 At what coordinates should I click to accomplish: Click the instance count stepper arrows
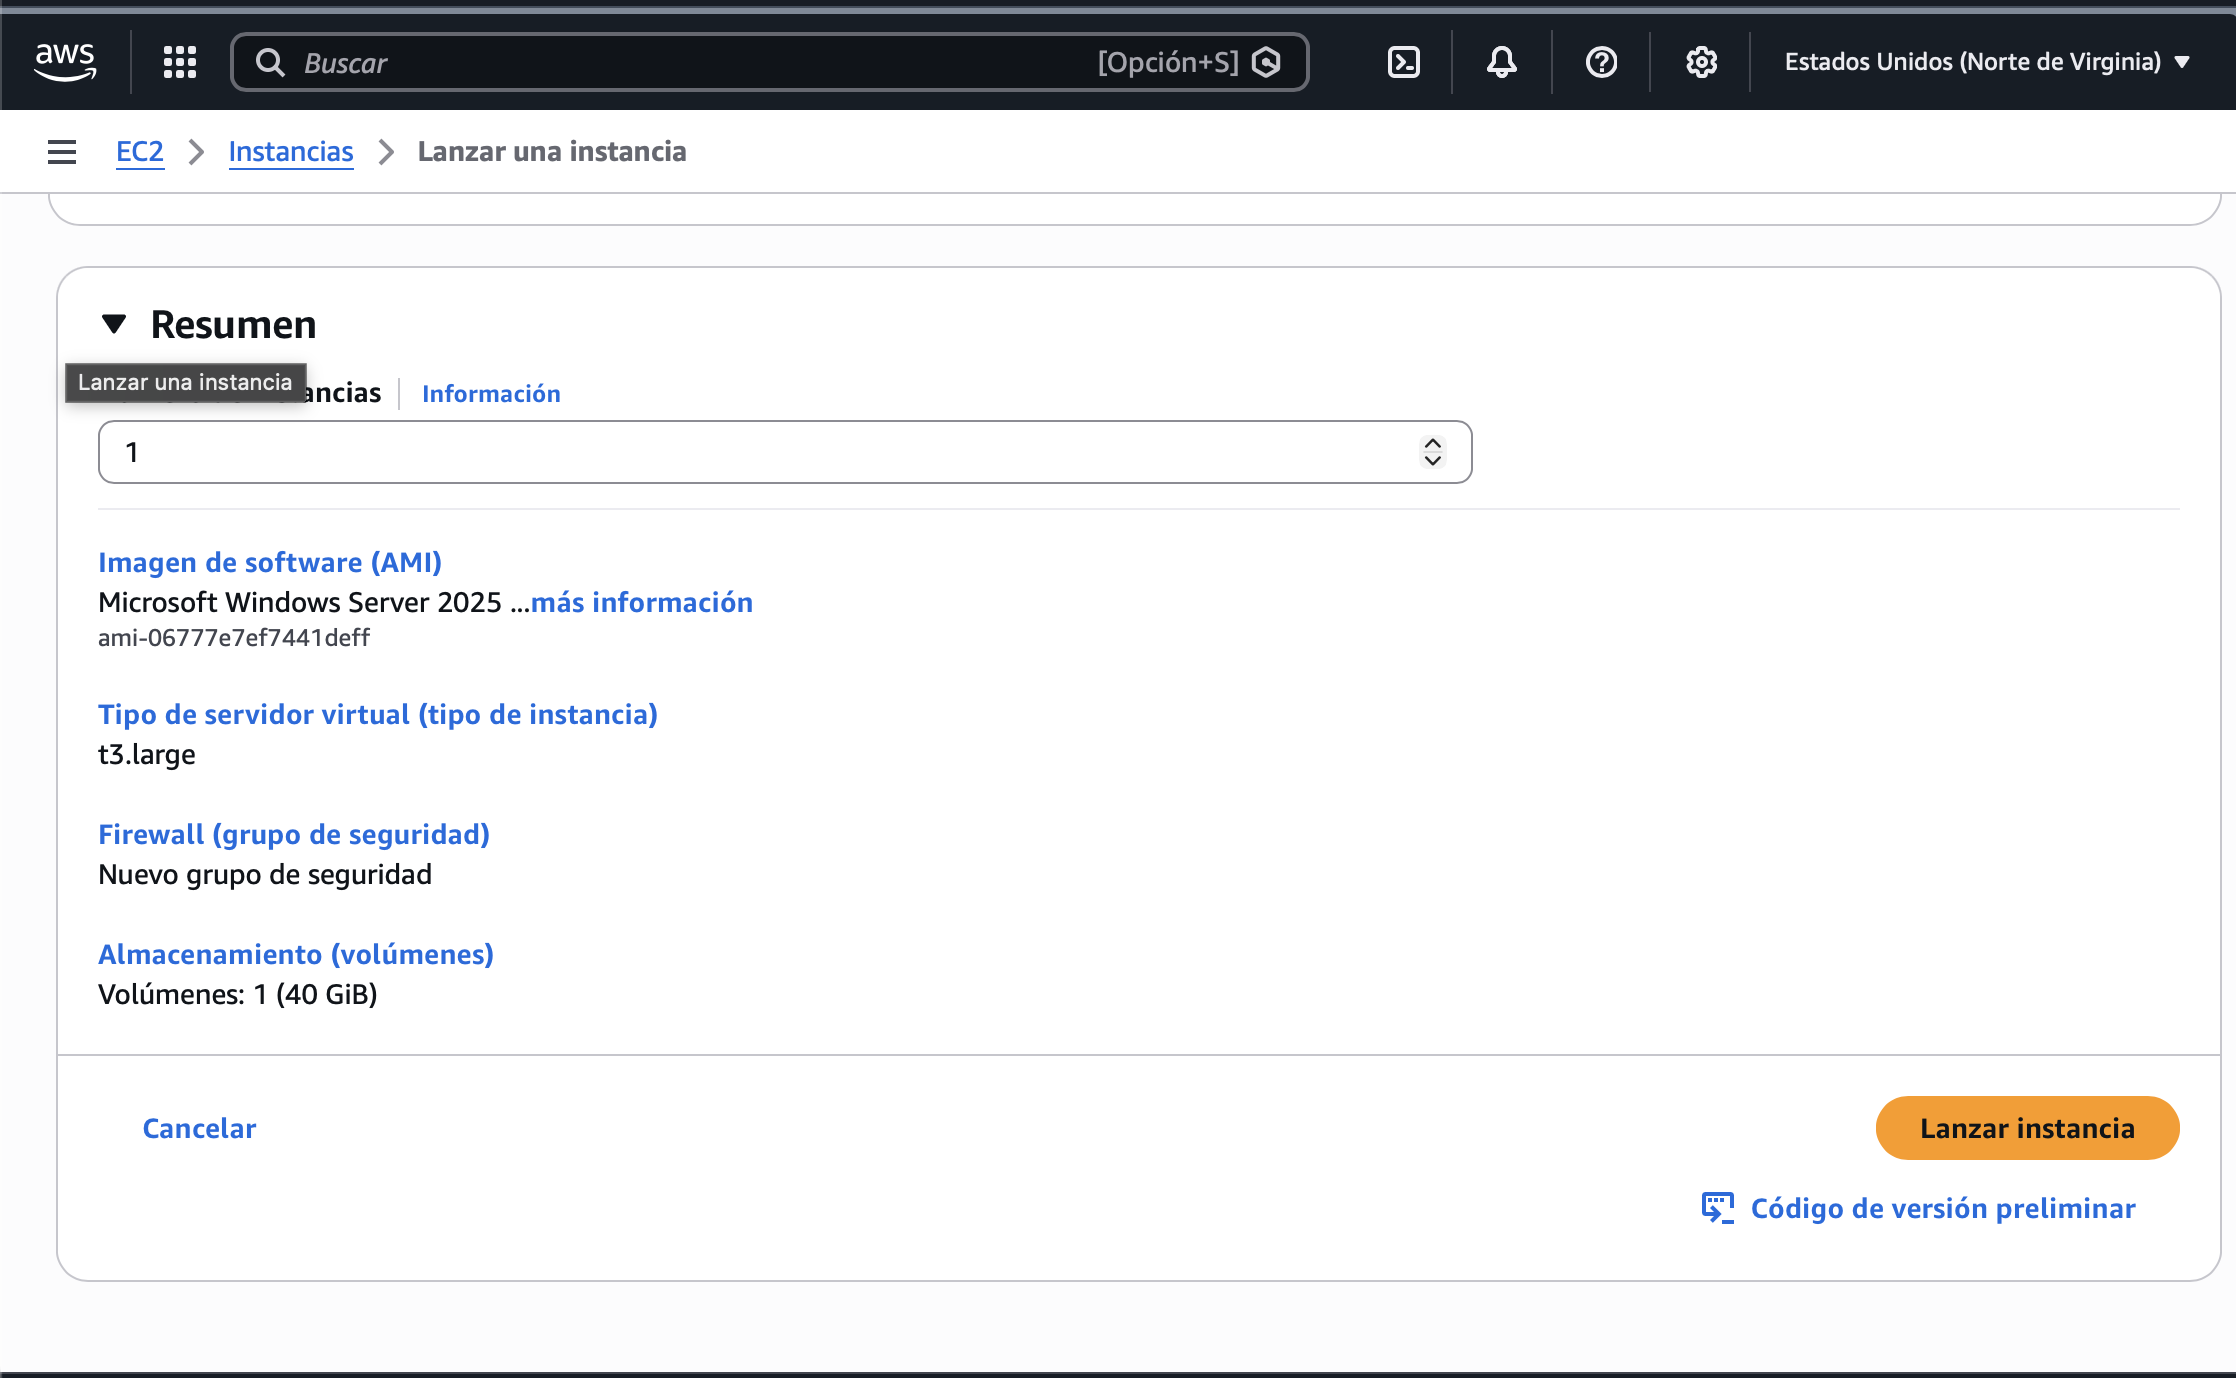pos(1432,452)
